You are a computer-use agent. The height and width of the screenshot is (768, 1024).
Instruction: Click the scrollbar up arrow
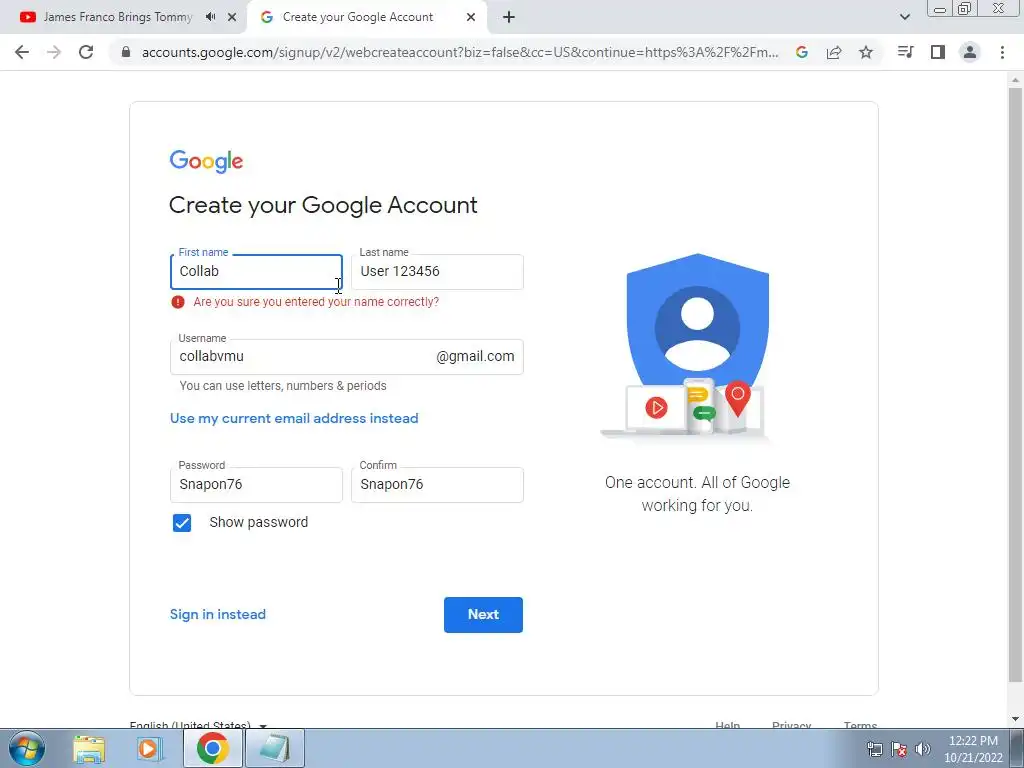pyautogui.click(x=1015, y=79)
